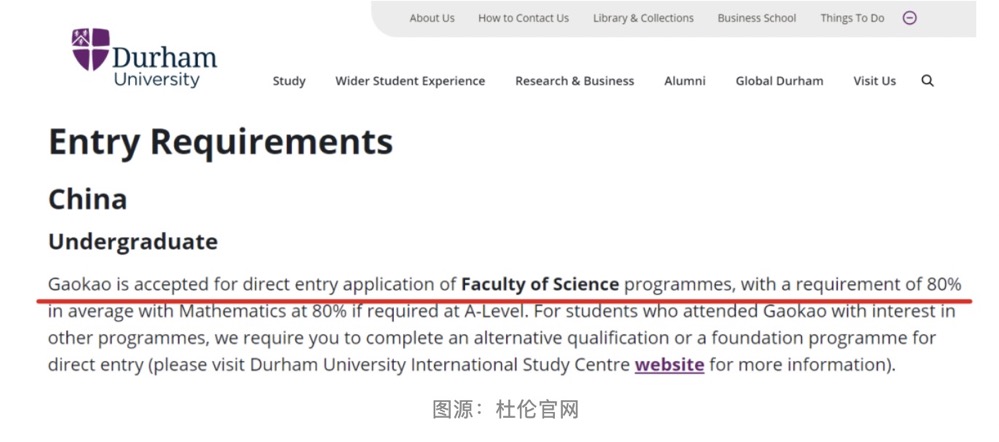999x442 pixels.
Task: Go to Library & Collections
Action: pyautogui.click(x=643, y=18)
